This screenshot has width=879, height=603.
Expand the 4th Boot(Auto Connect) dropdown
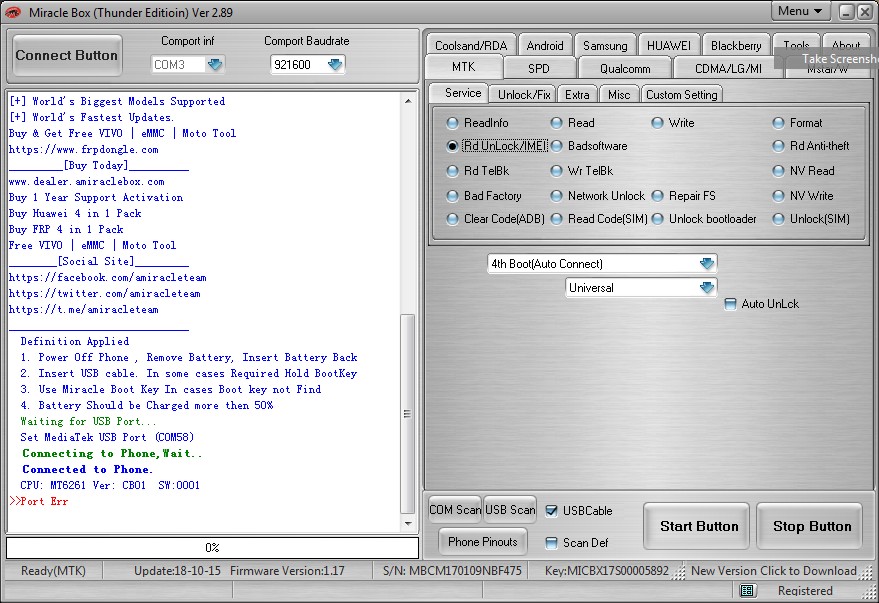tap(707, 263)
